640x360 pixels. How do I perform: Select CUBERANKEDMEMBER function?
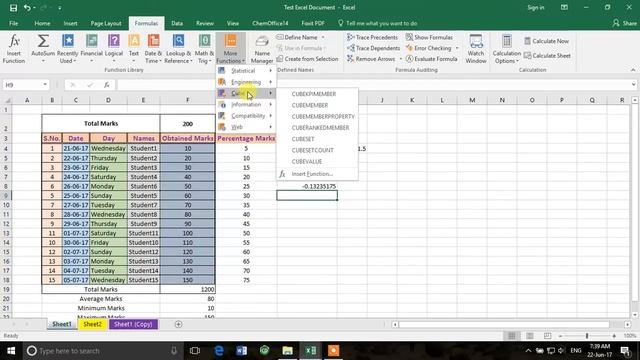pos(320,128)
